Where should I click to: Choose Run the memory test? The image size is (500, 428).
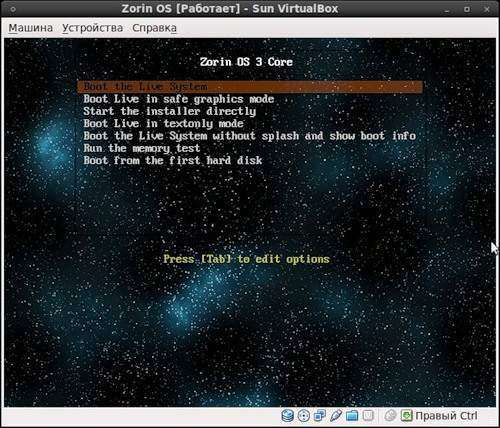[142, 148]
